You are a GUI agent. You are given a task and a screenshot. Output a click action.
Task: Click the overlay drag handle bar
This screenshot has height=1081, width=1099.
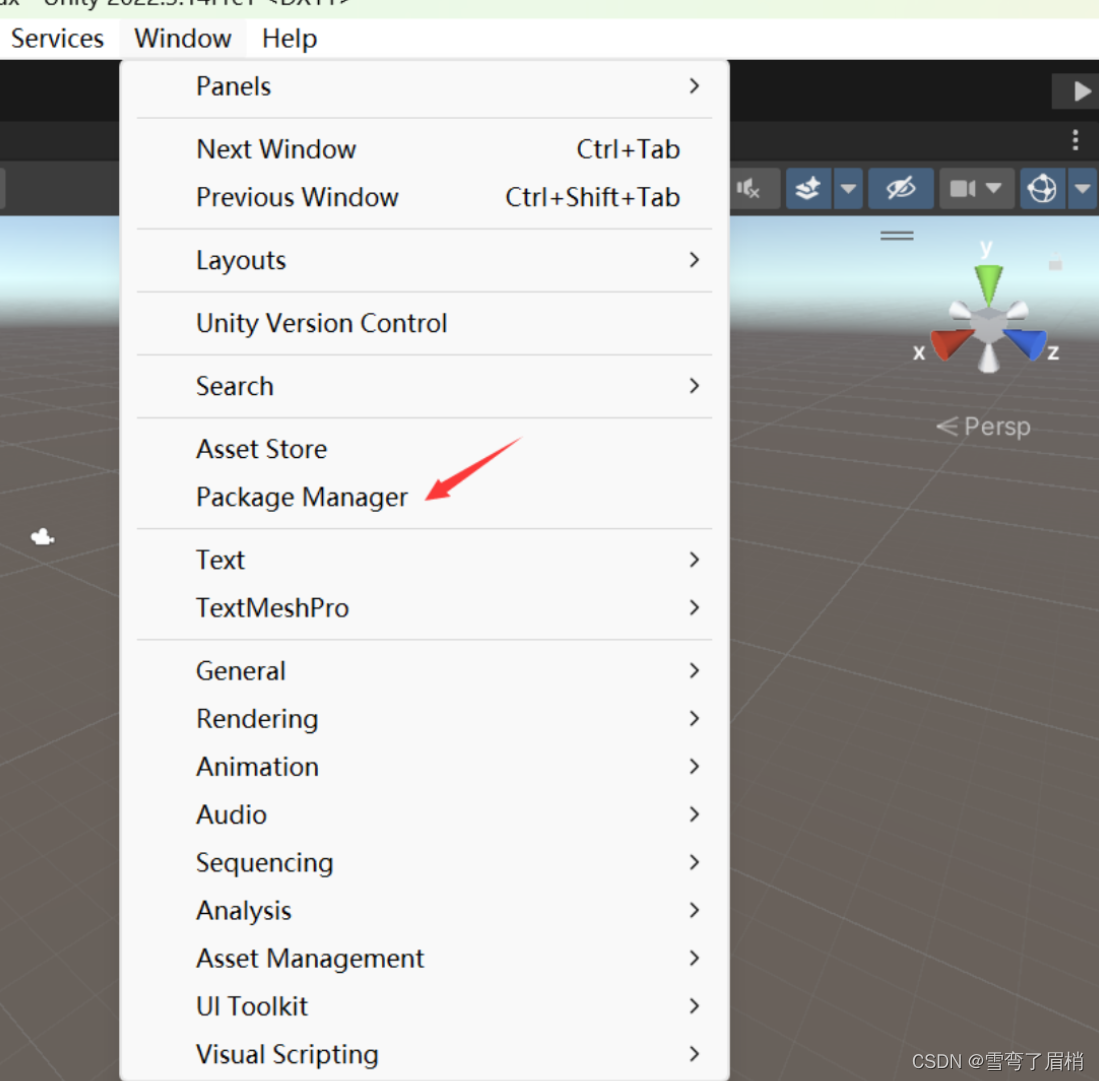897,236
